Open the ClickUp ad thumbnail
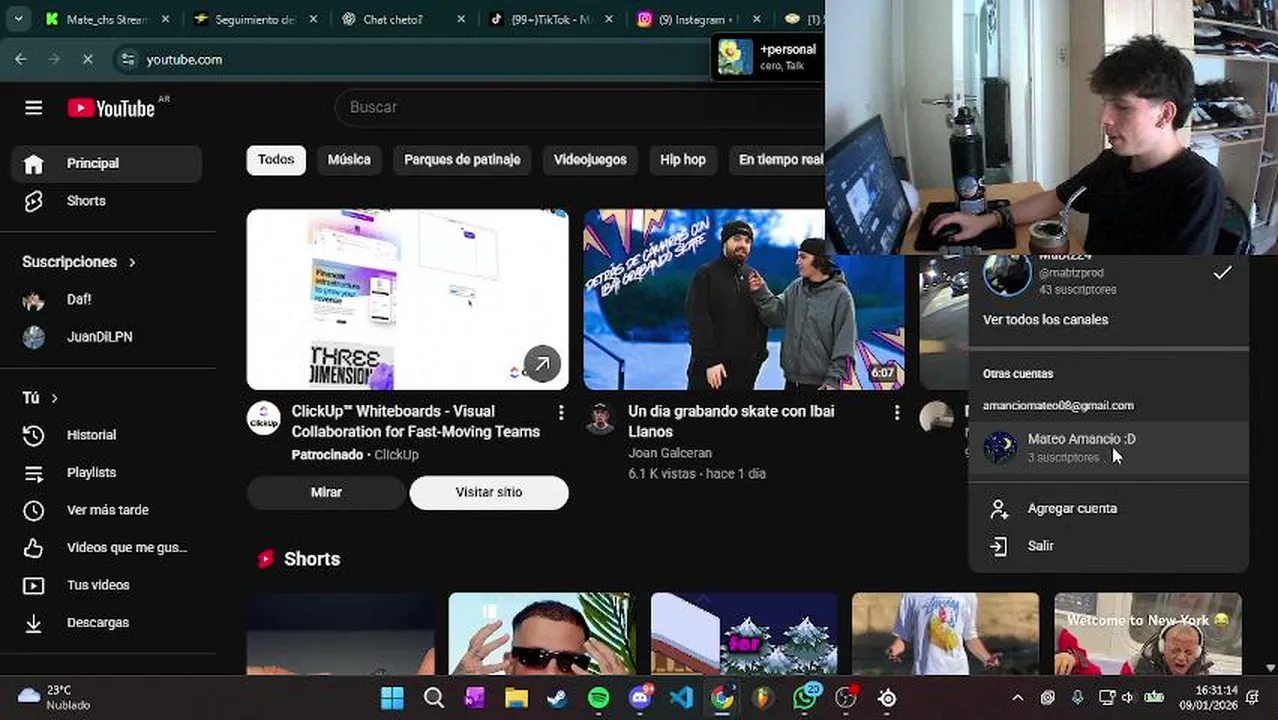The height and width of the screenshot is (720, 1278). point(408,299)
